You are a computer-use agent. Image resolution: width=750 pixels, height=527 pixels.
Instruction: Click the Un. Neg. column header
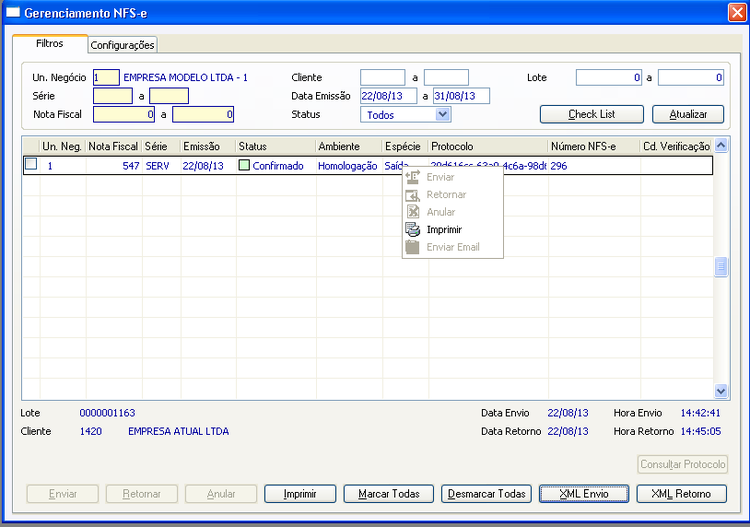62,146
